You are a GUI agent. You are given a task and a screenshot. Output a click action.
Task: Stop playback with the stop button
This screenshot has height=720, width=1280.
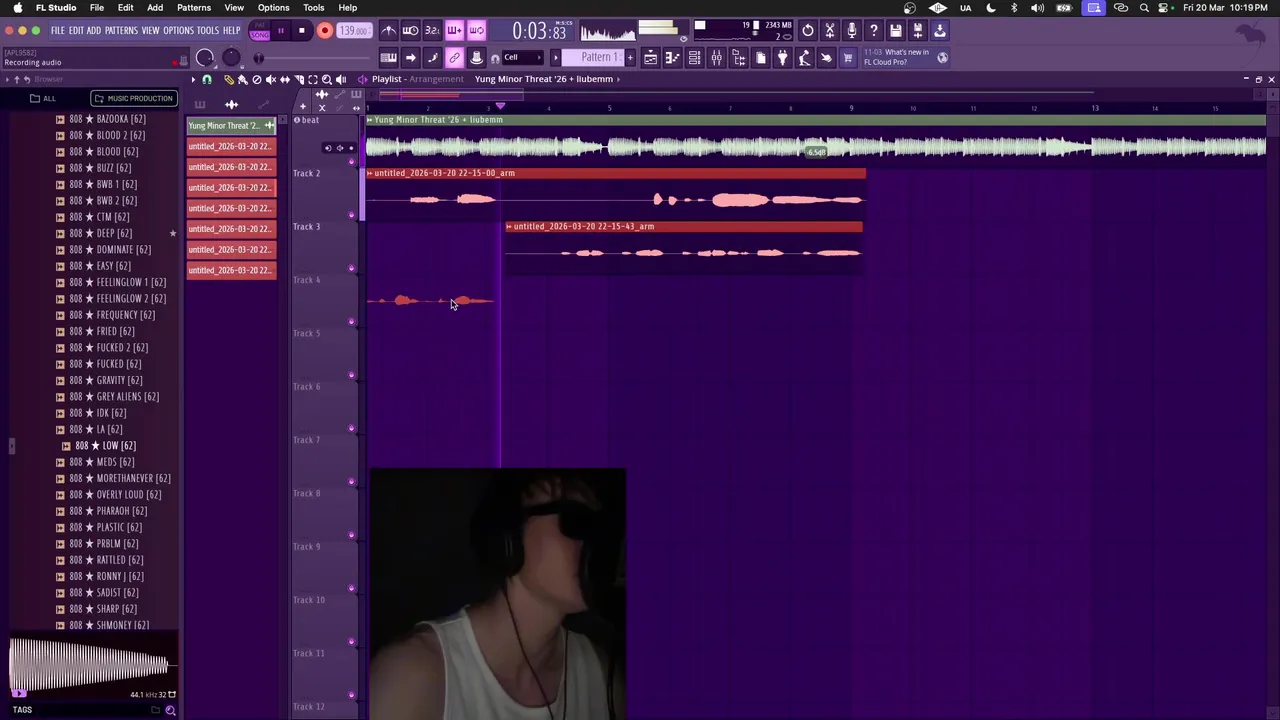(x=301, y=31)
